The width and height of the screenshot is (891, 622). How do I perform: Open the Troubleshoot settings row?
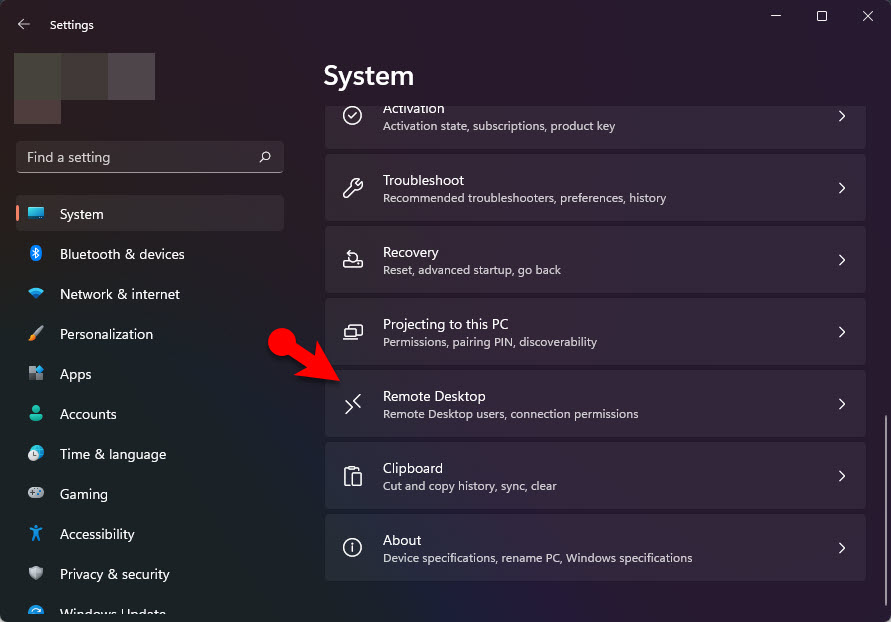[595, 188]
